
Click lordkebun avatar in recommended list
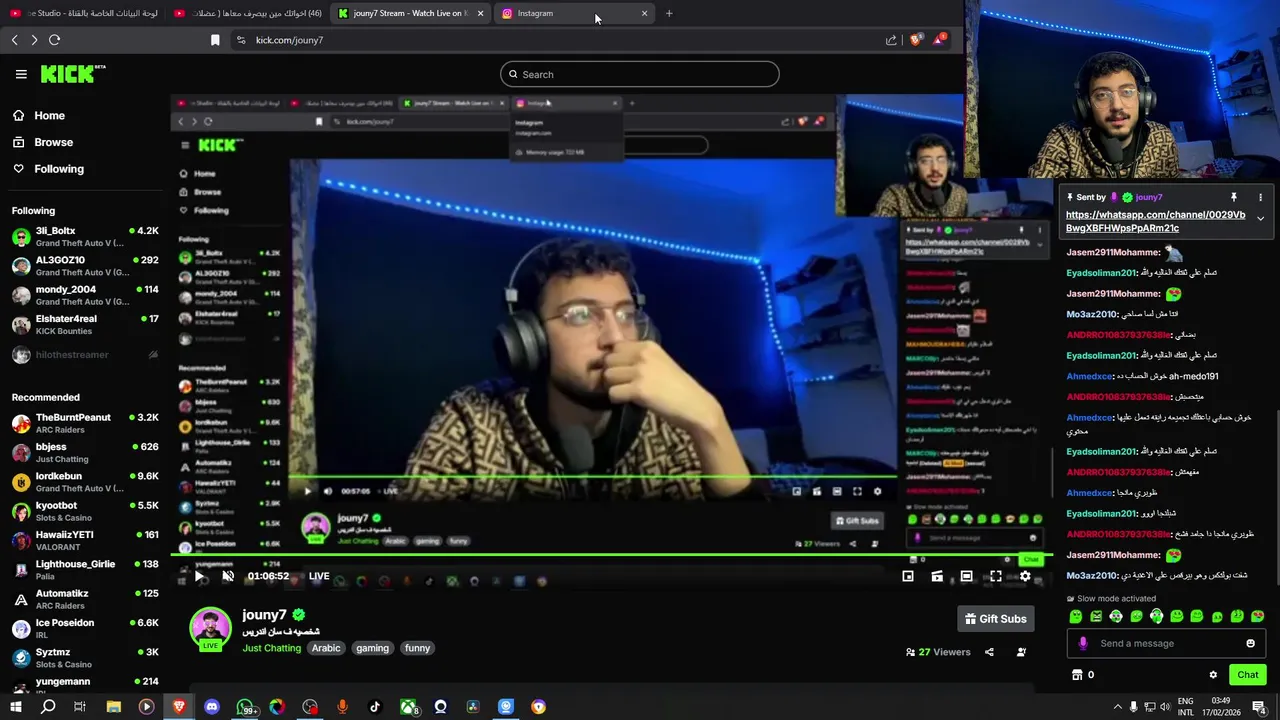point(21,482)
